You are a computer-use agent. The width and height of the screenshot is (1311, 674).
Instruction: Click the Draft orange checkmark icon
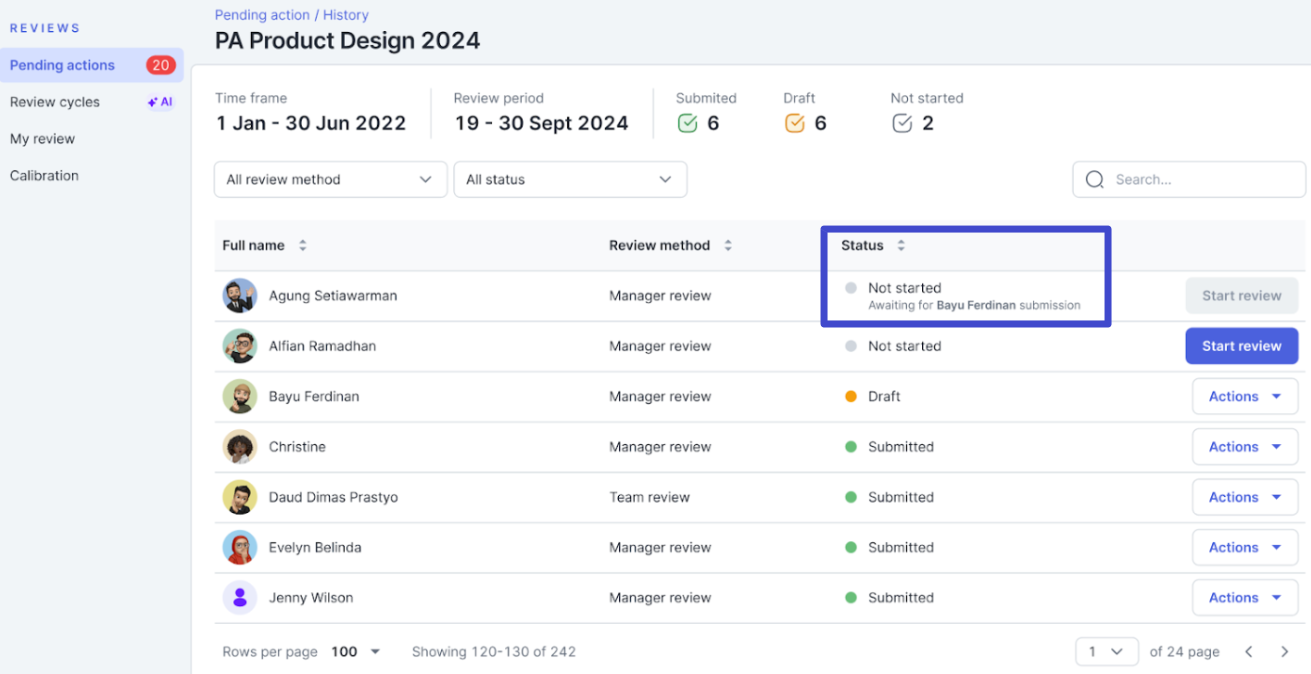pos(795,124)
